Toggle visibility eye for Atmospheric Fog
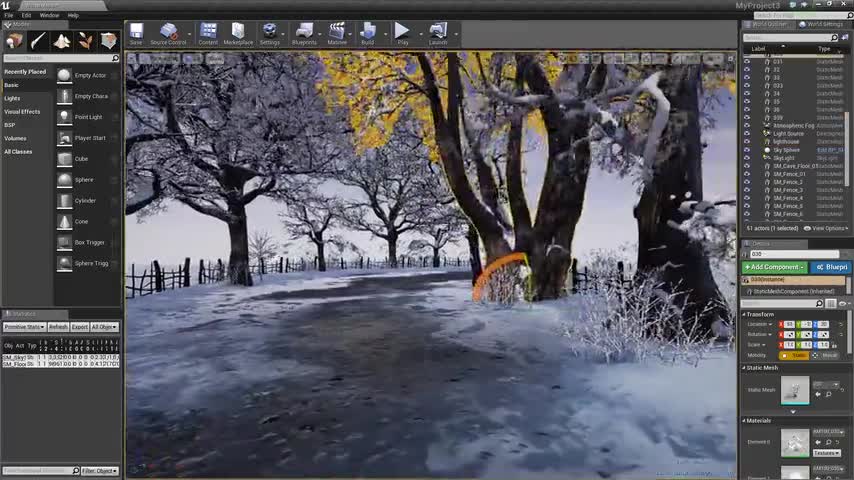854x480 pixels. tap(747, 125)
